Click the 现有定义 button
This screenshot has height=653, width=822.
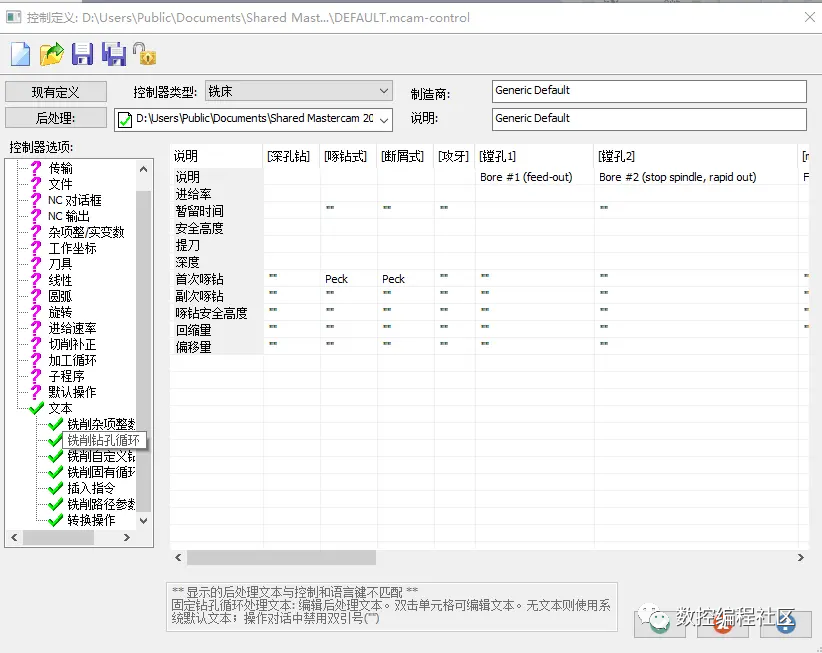tap(56, 92)
